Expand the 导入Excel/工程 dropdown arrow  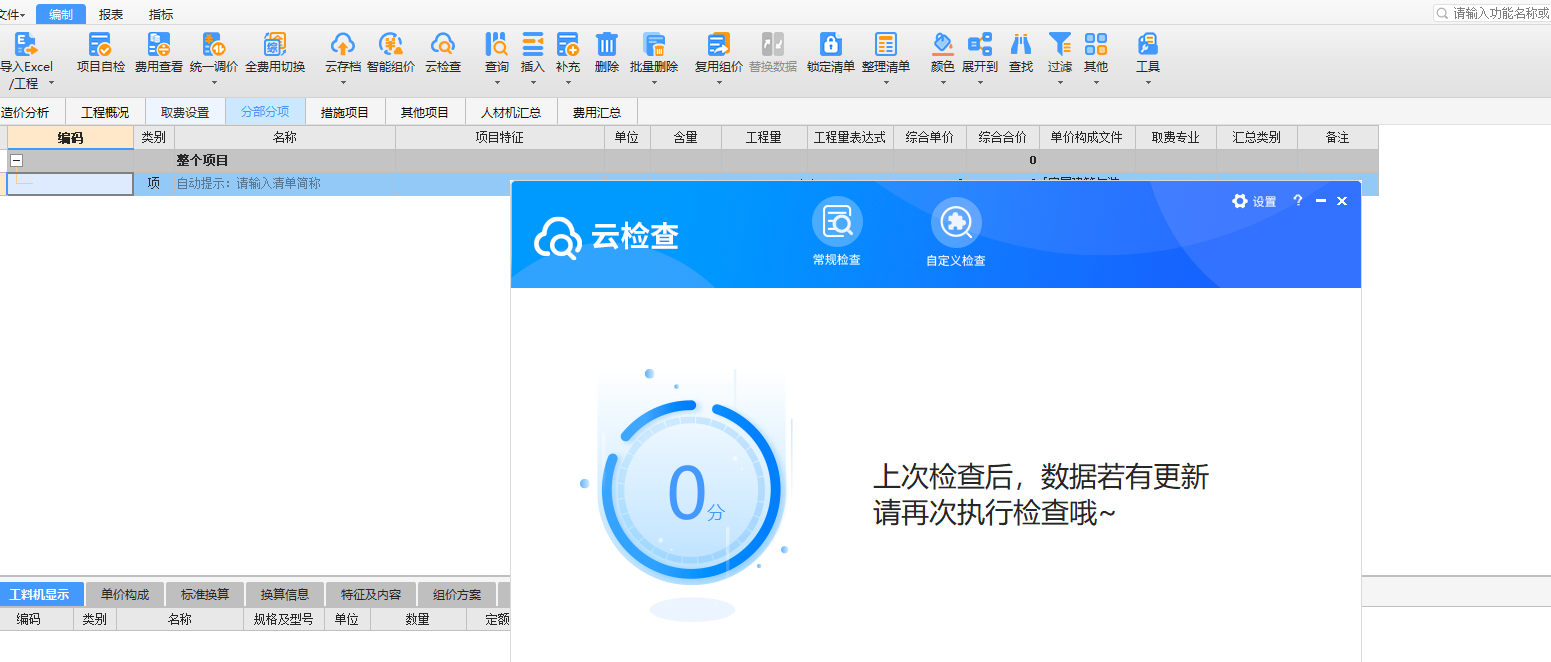coord(52,84)
